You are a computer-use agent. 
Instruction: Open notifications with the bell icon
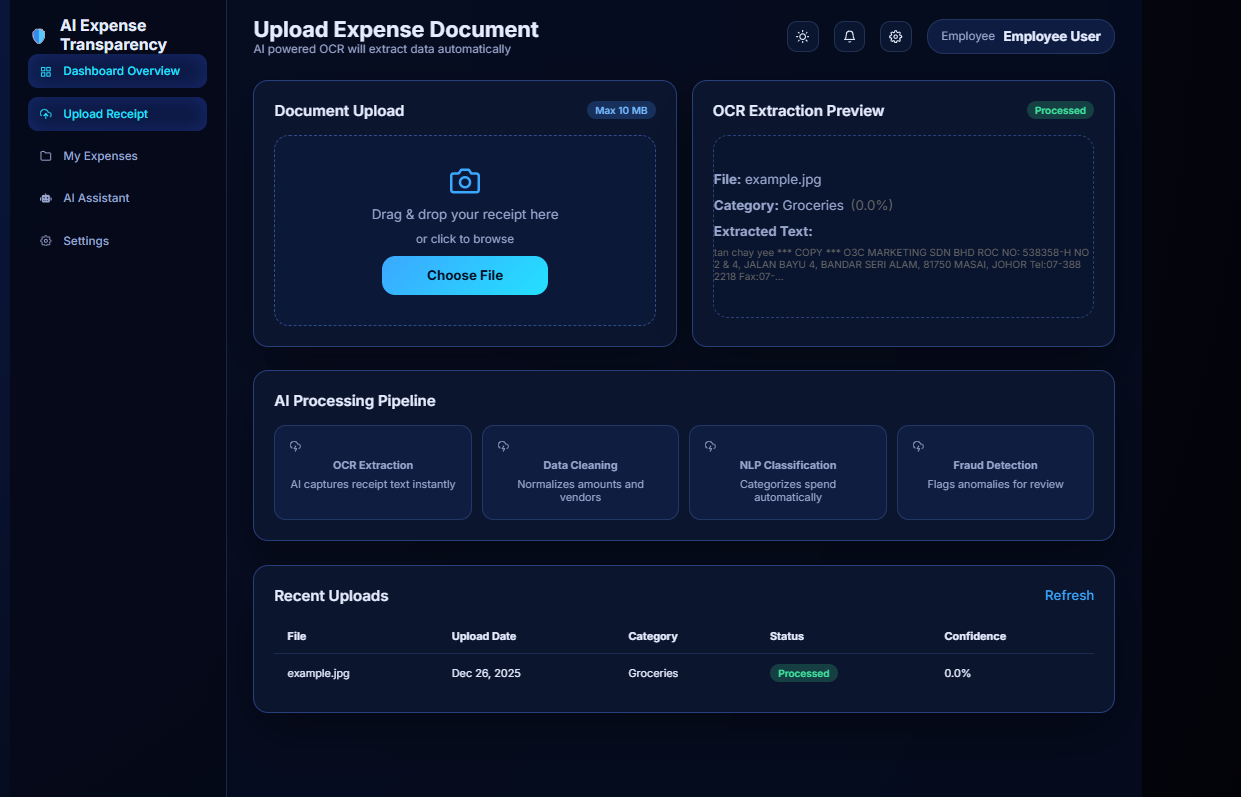tap(849, 37)
